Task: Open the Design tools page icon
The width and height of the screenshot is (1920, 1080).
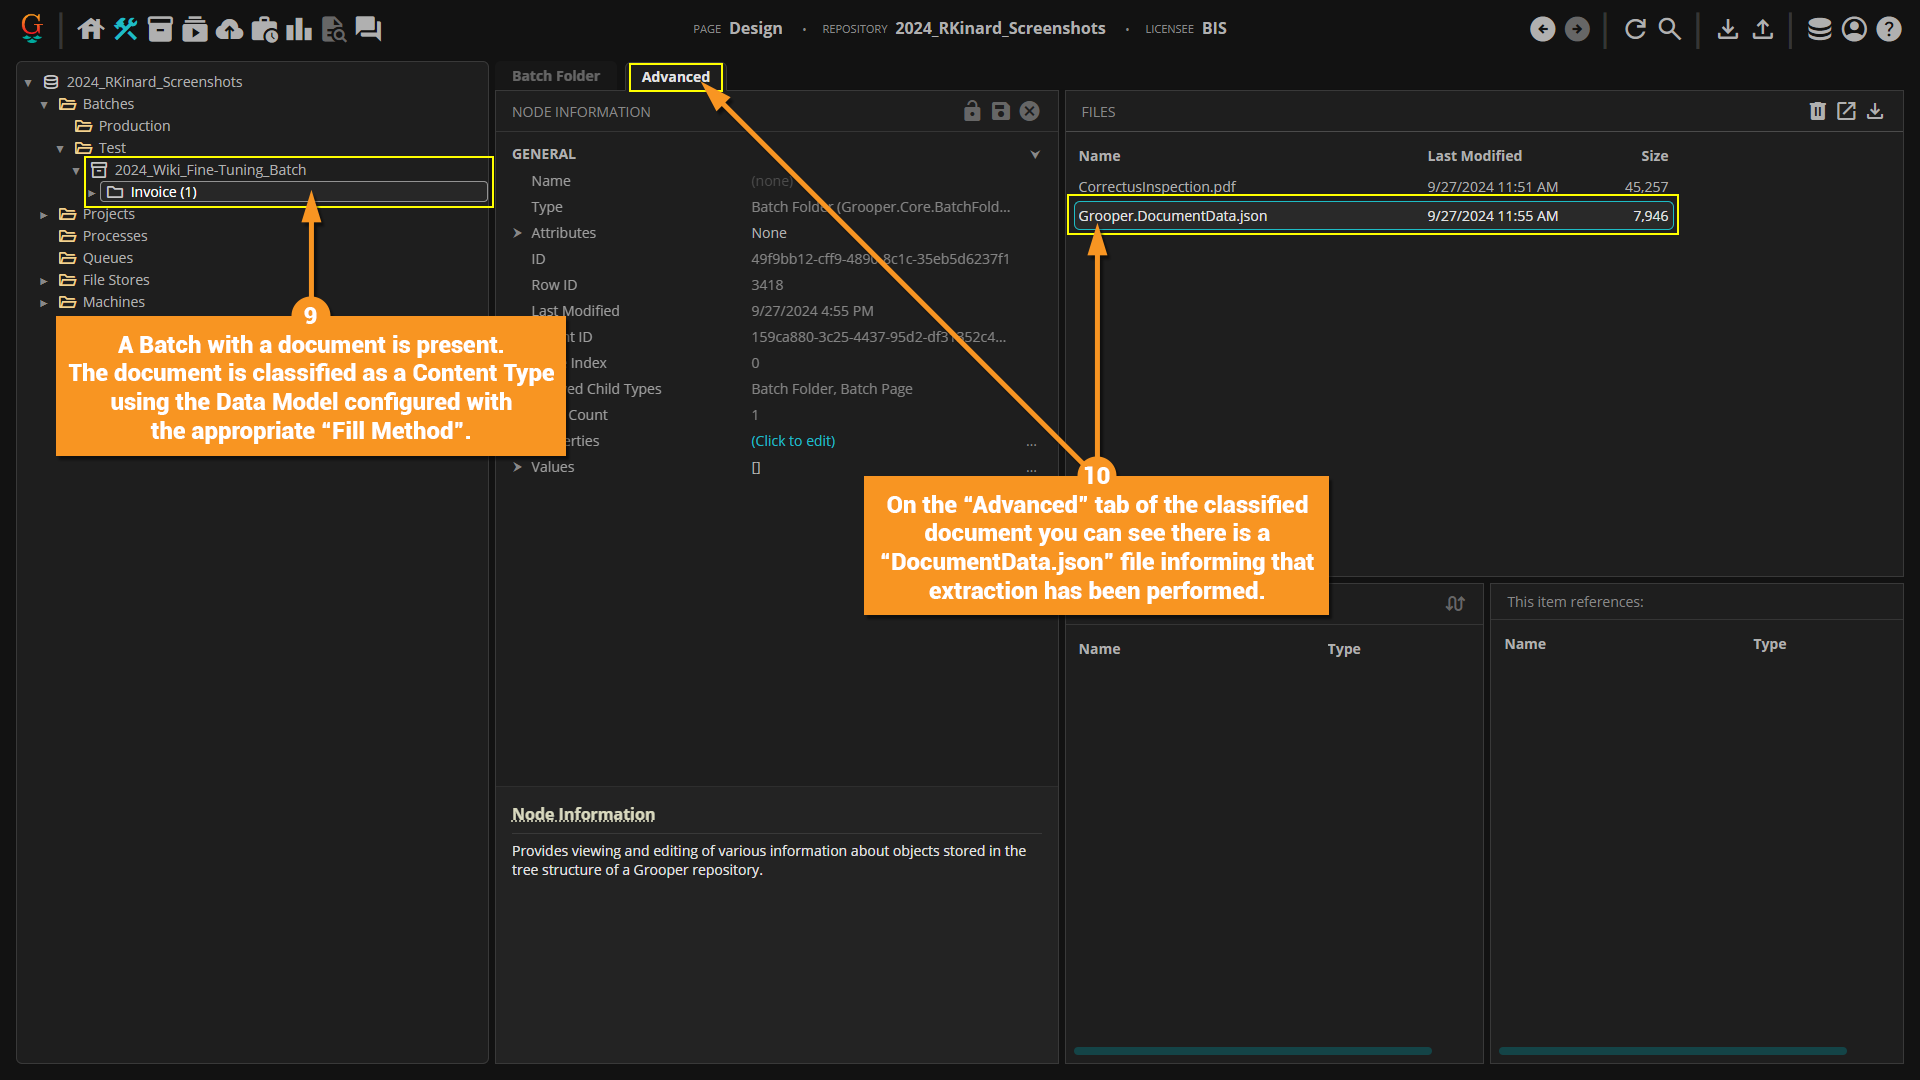Action: click(x=125, y=29)
